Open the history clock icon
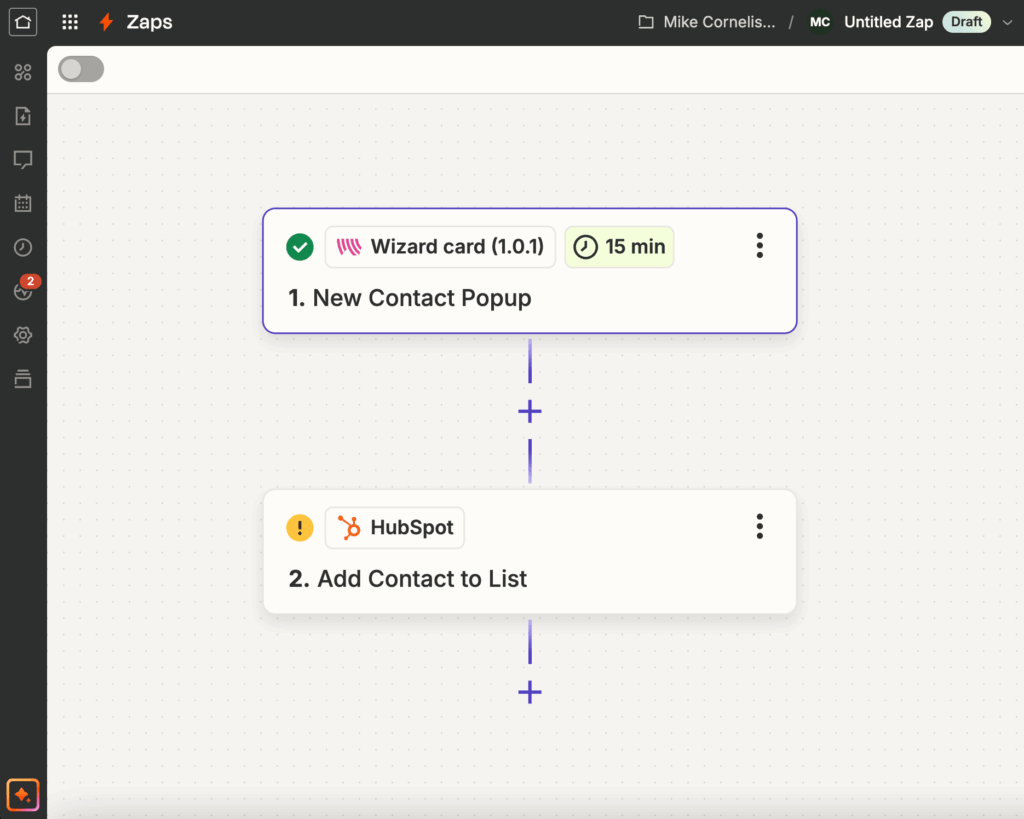The width and height of the screenshot is (1024, 819). (22, 247)
